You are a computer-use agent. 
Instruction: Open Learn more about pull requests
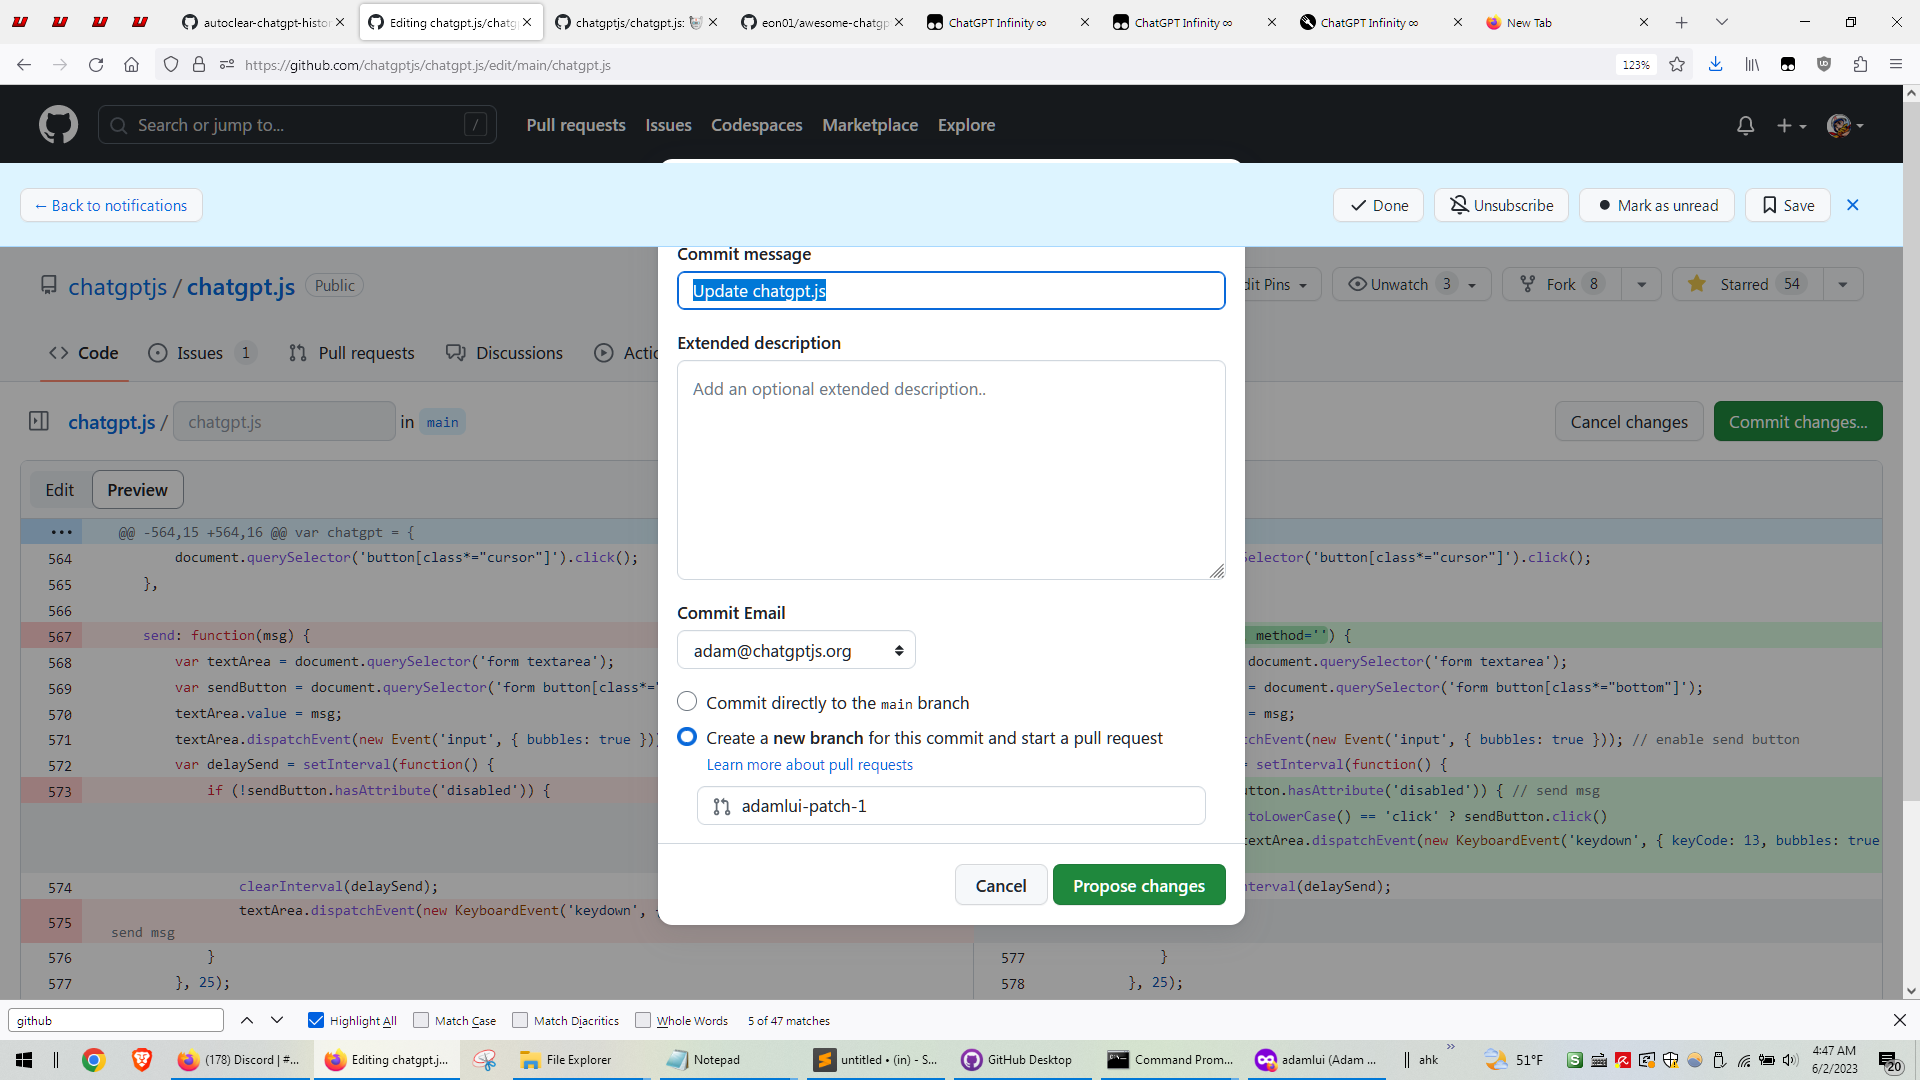click(x=810, y=764)
